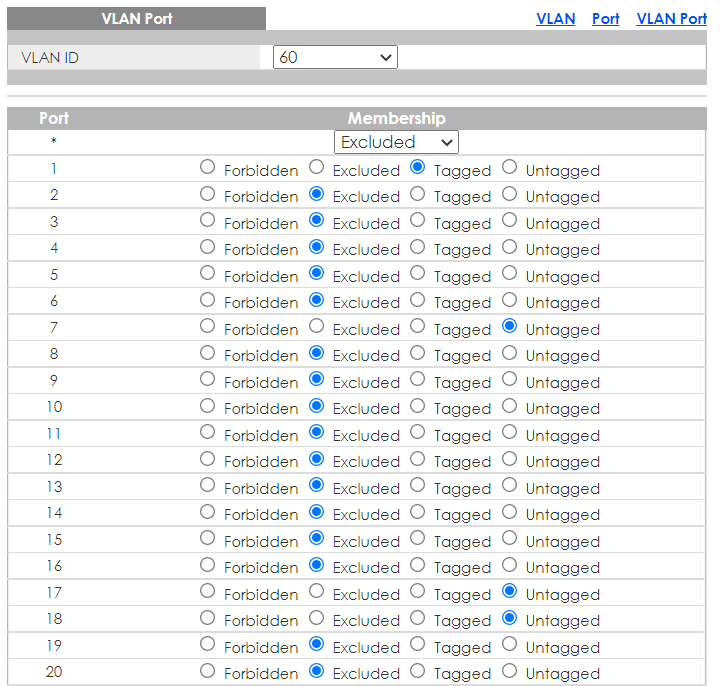Choose Forbidden for port 6
Viewport: 720px width, 686px height.
pyautogui.click(x=208, y=300)
